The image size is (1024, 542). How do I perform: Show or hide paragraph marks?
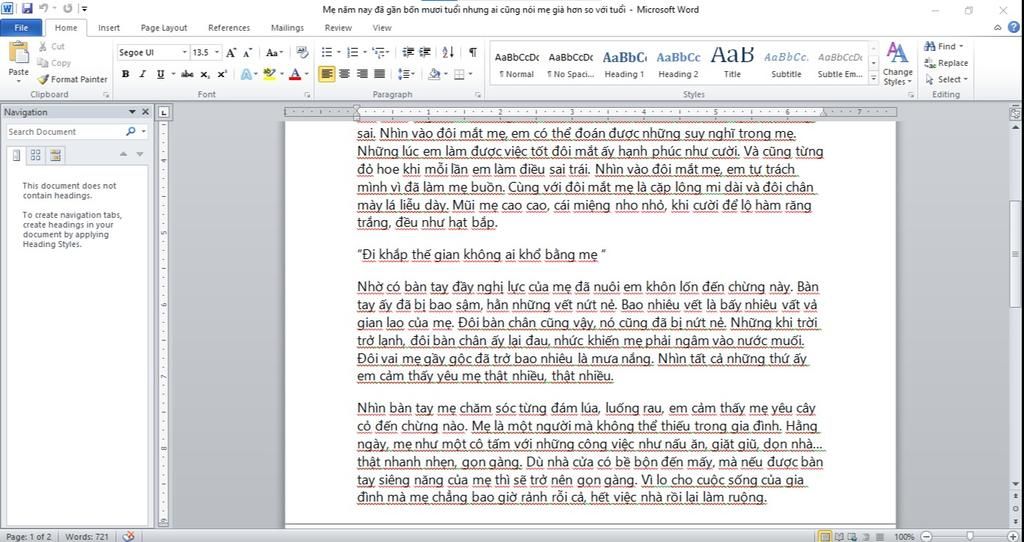473,52
